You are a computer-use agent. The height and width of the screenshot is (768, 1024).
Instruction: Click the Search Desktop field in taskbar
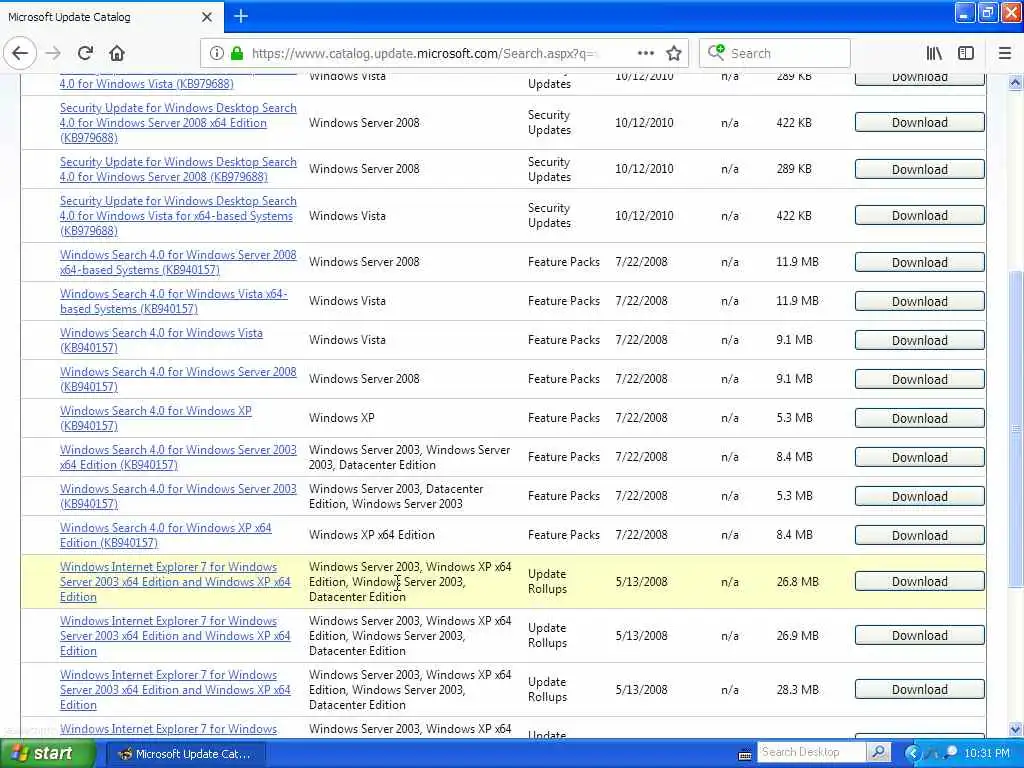click(811, 752)
